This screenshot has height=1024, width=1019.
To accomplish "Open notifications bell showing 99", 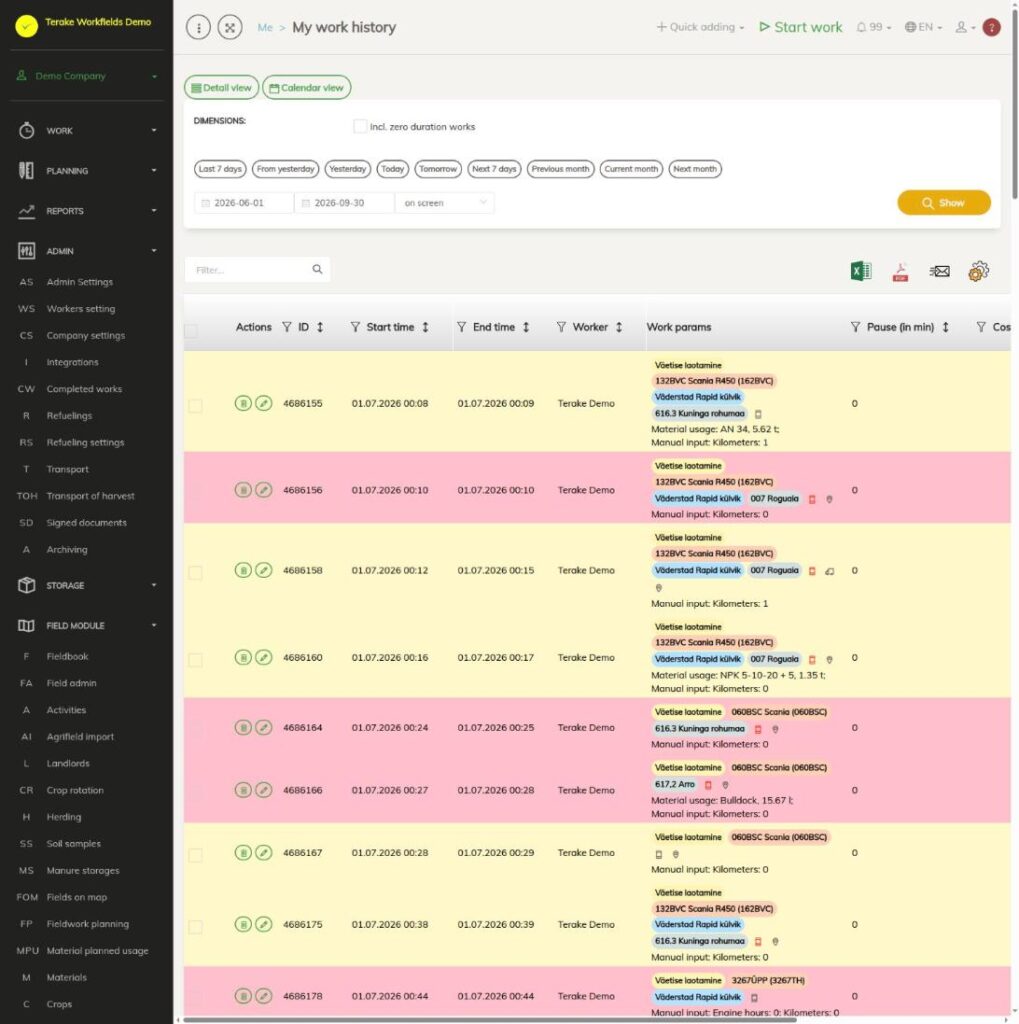I will click(873, 27).
